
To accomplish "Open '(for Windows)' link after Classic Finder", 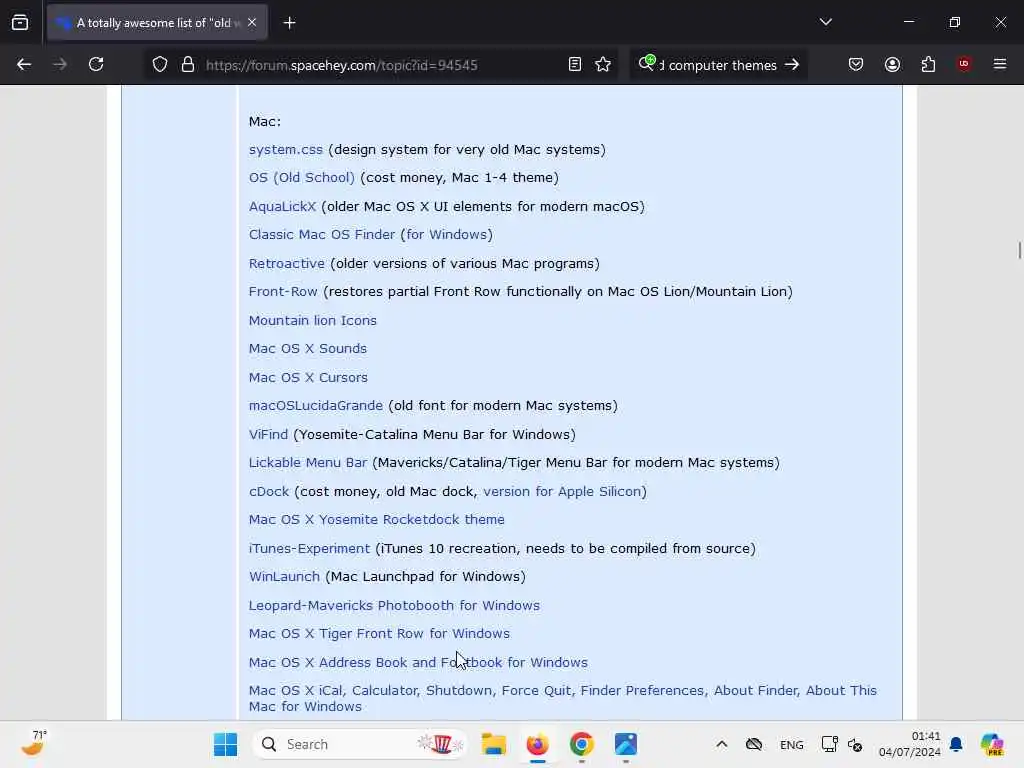I will click(x=447, y=234).
